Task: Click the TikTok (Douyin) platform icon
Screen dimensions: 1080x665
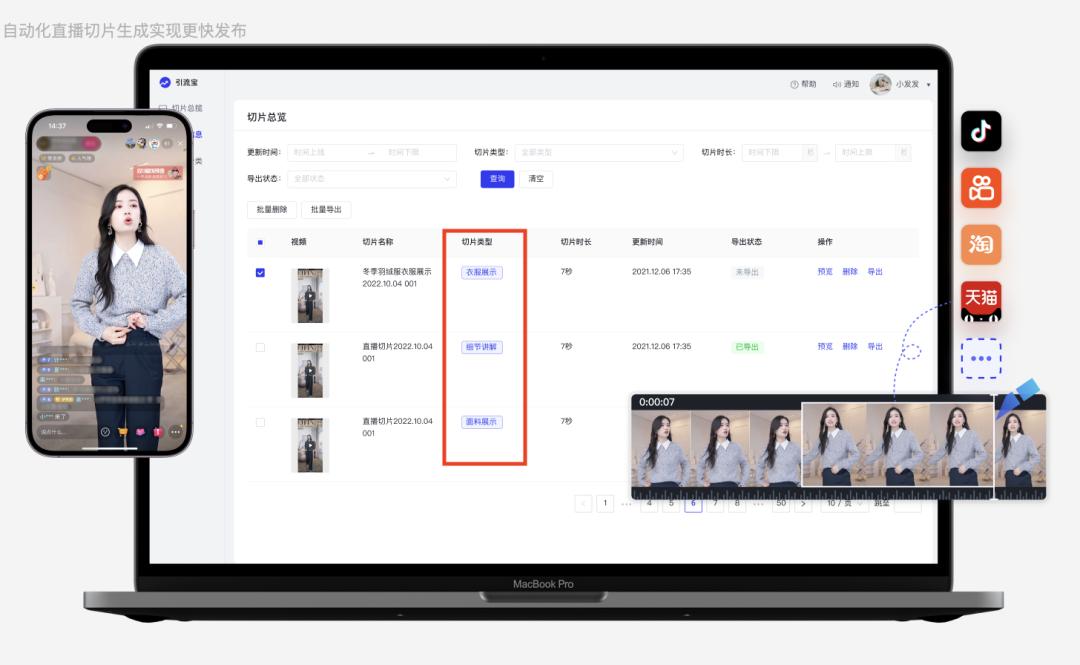Action: point(981,131)
